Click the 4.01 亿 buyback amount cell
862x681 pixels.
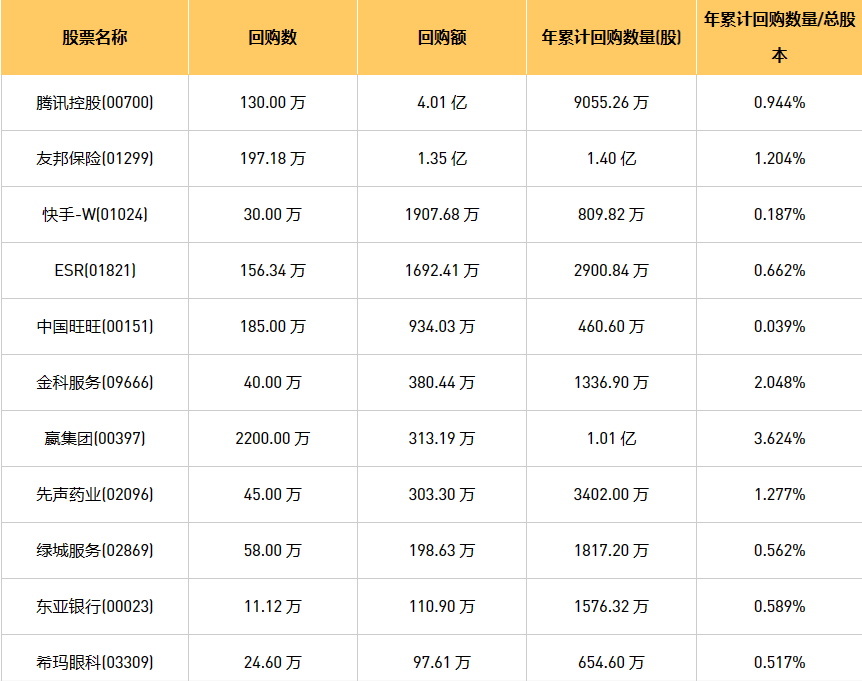442,102
